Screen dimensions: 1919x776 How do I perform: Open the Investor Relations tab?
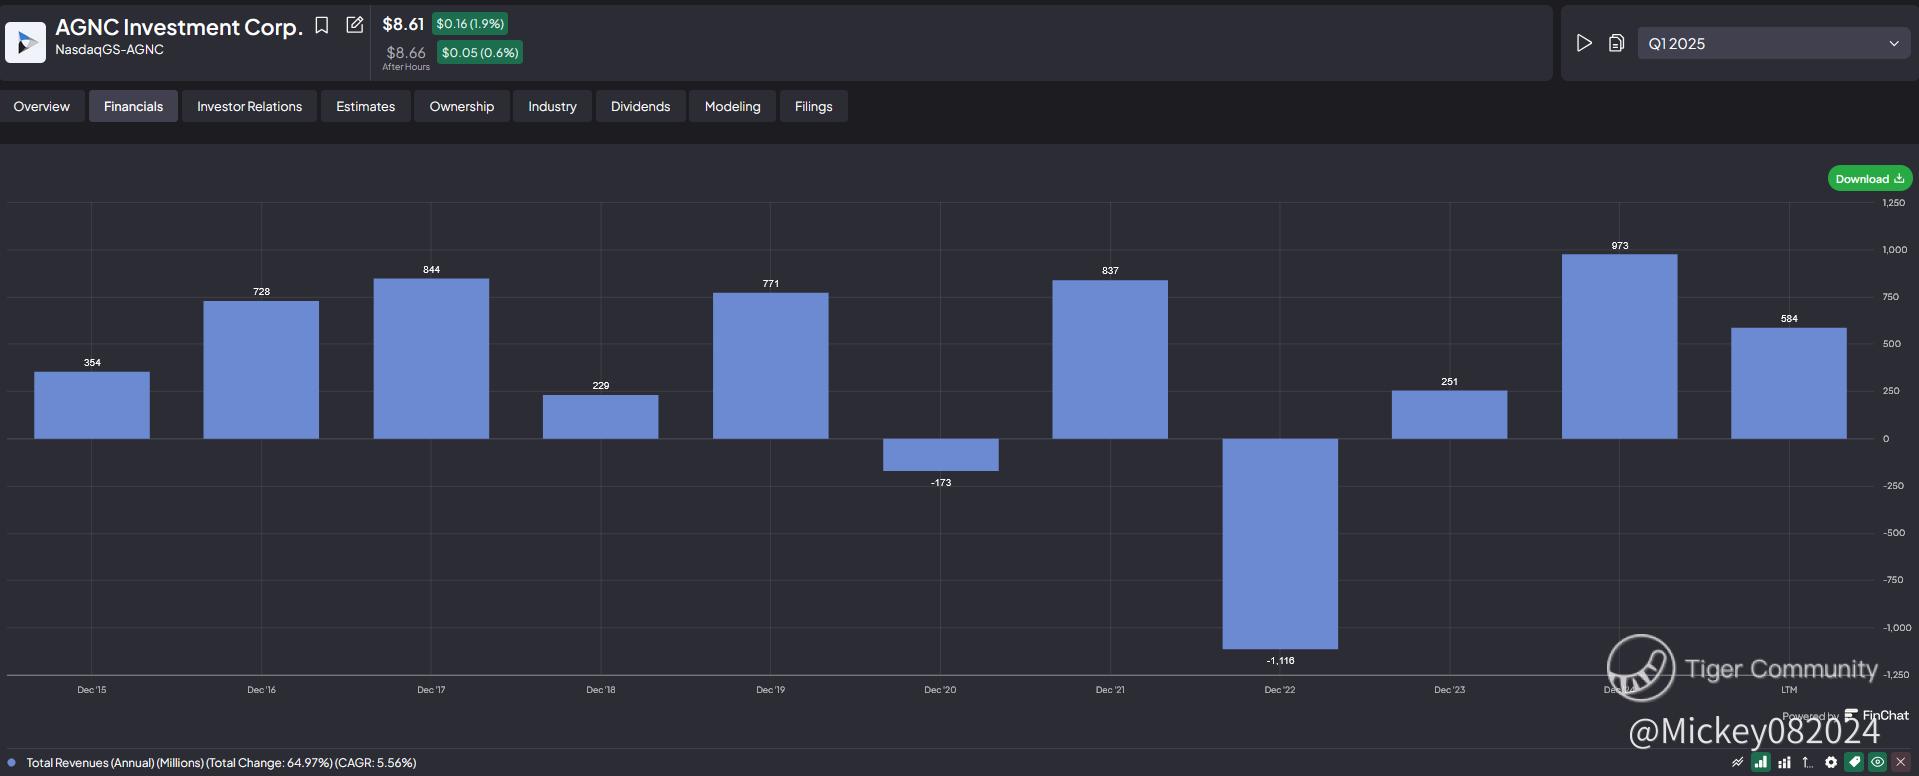point(249,106)
